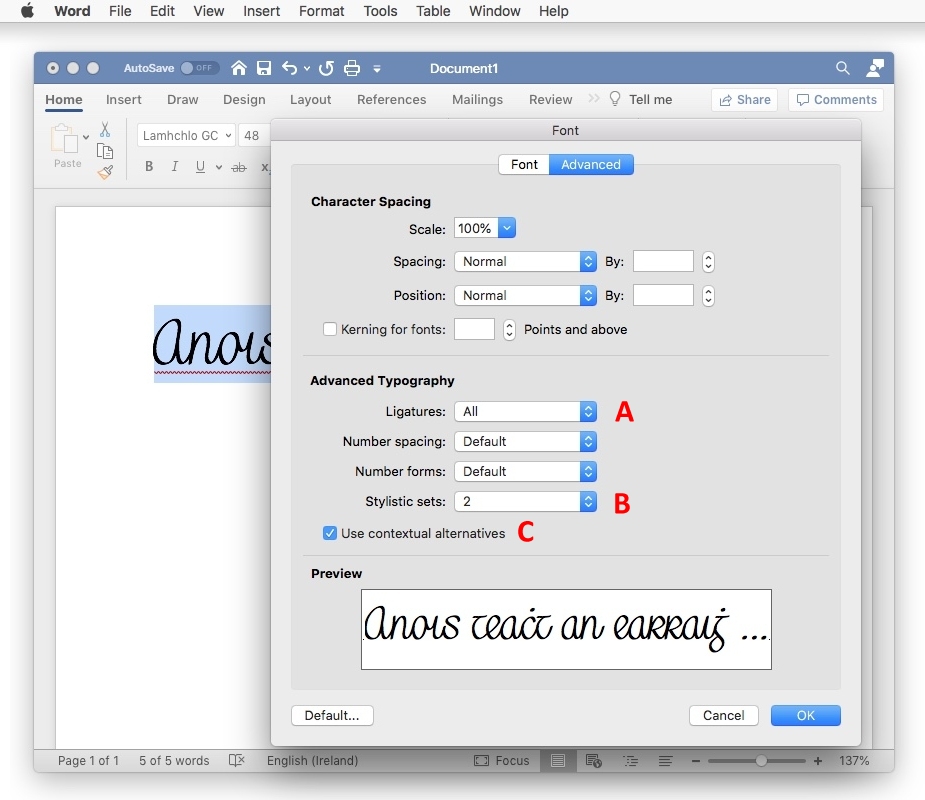Click the Print icon in title bar
This screenshot has height=800, width=925.
[x=352, y=68]
